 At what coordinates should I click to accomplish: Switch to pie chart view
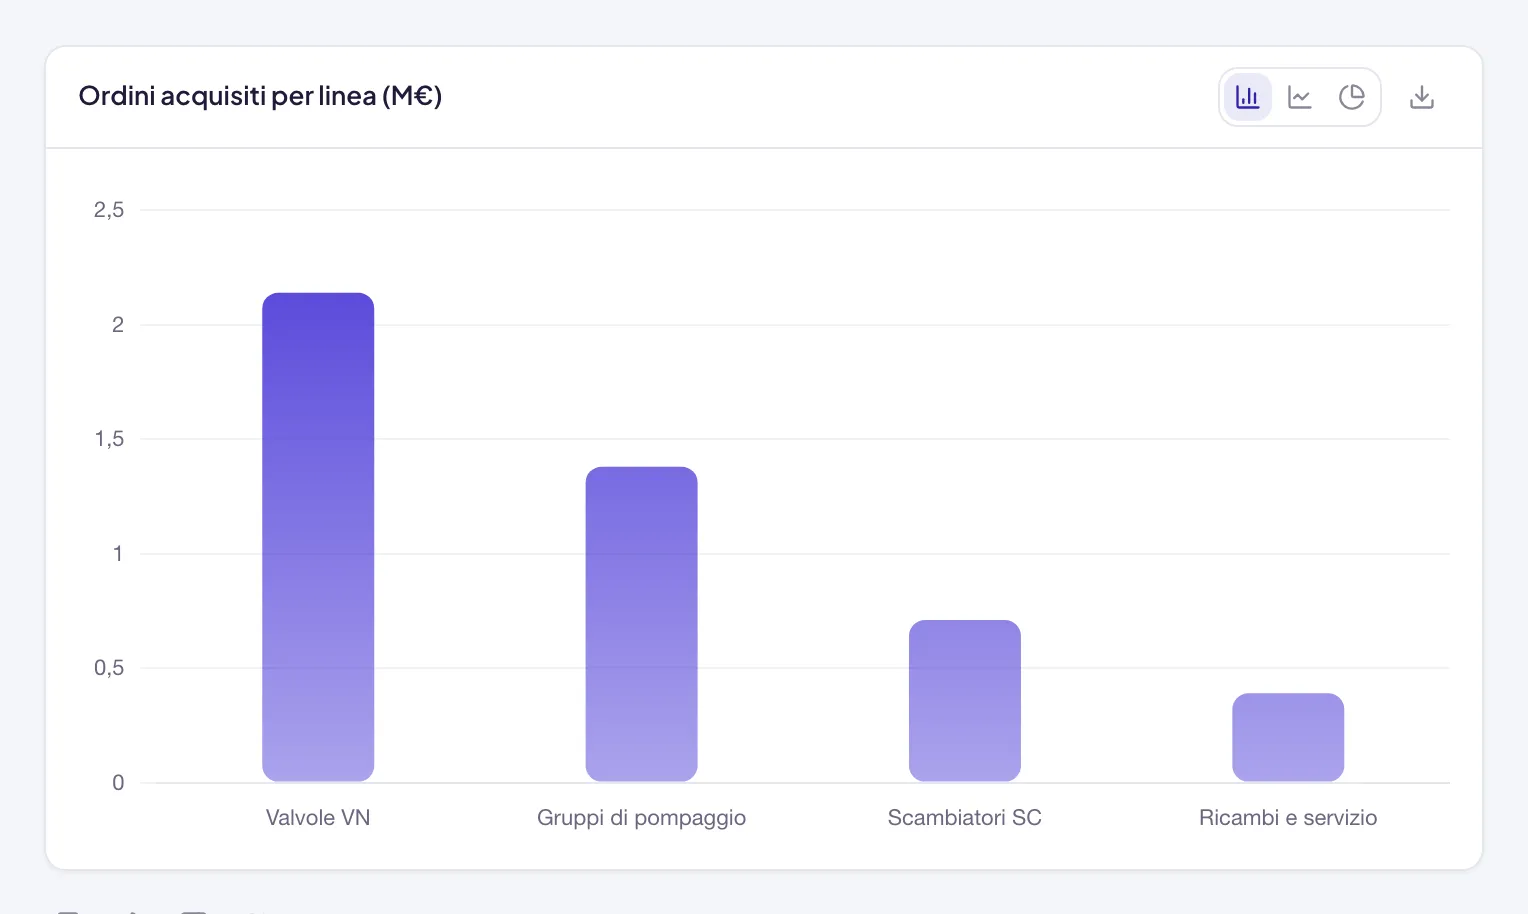(x=1351, y=97)
